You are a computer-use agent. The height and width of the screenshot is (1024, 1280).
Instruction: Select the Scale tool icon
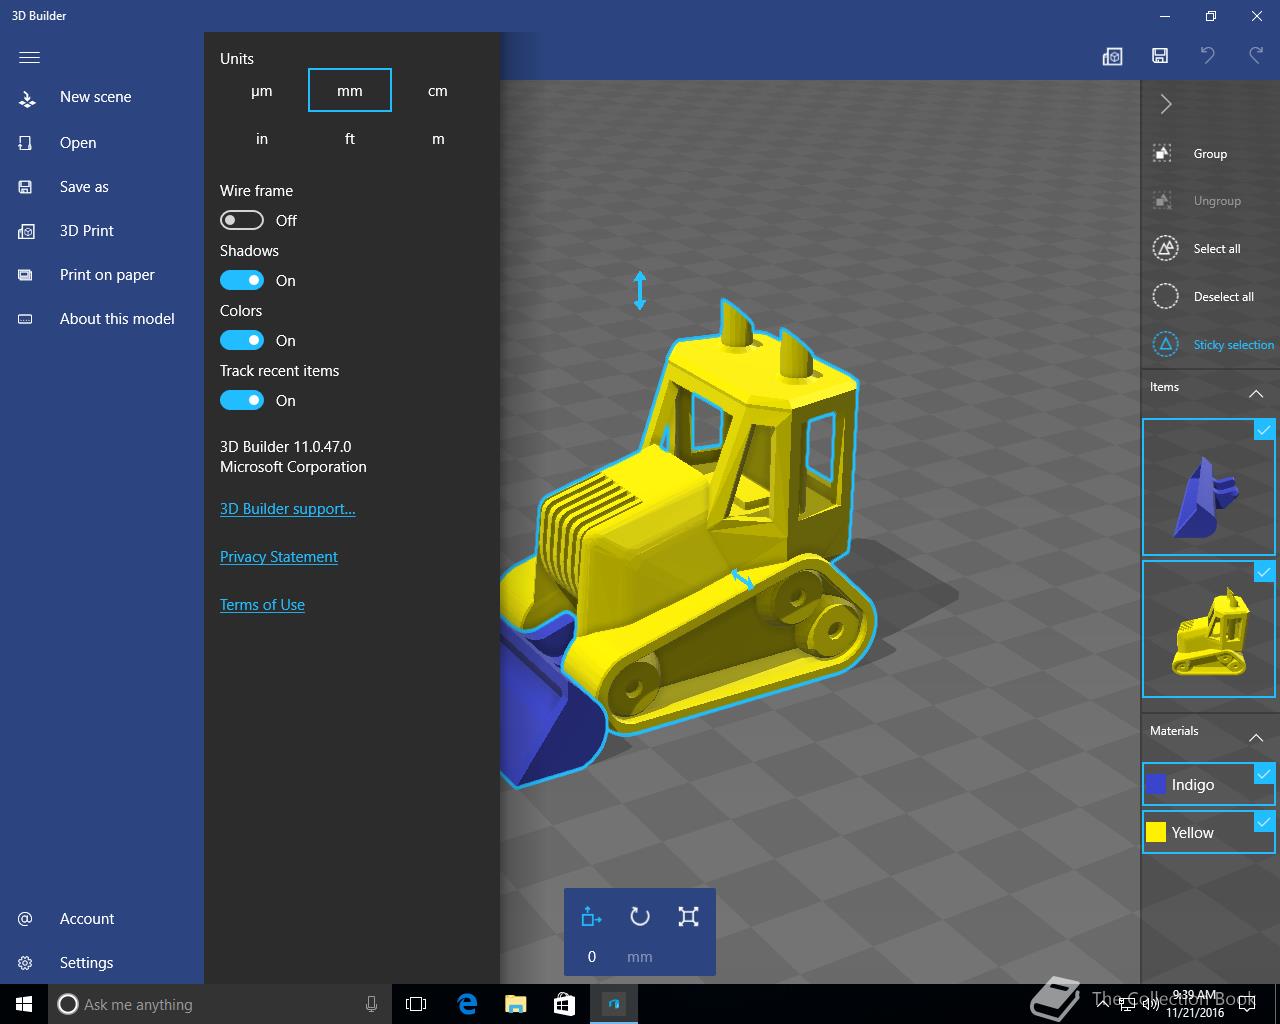pyautogui.click(x=688, y=916)
